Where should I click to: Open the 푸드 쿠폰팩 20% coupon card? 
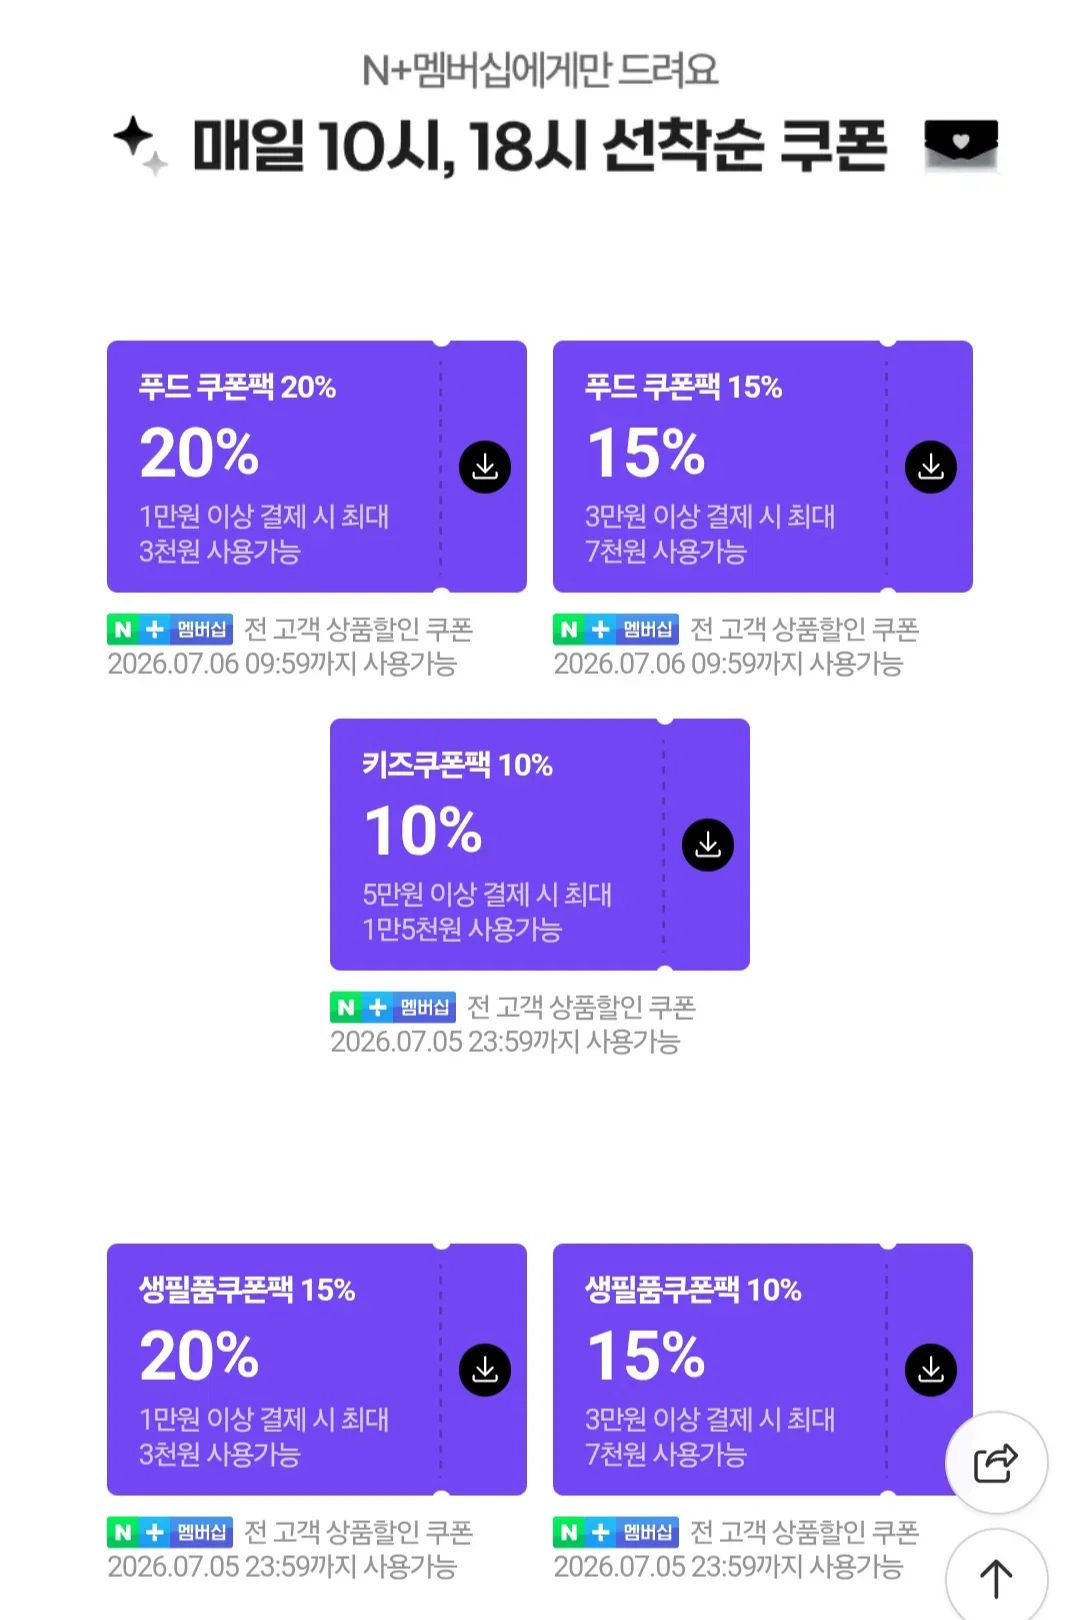pyautogui.click(x=317, y=467)
